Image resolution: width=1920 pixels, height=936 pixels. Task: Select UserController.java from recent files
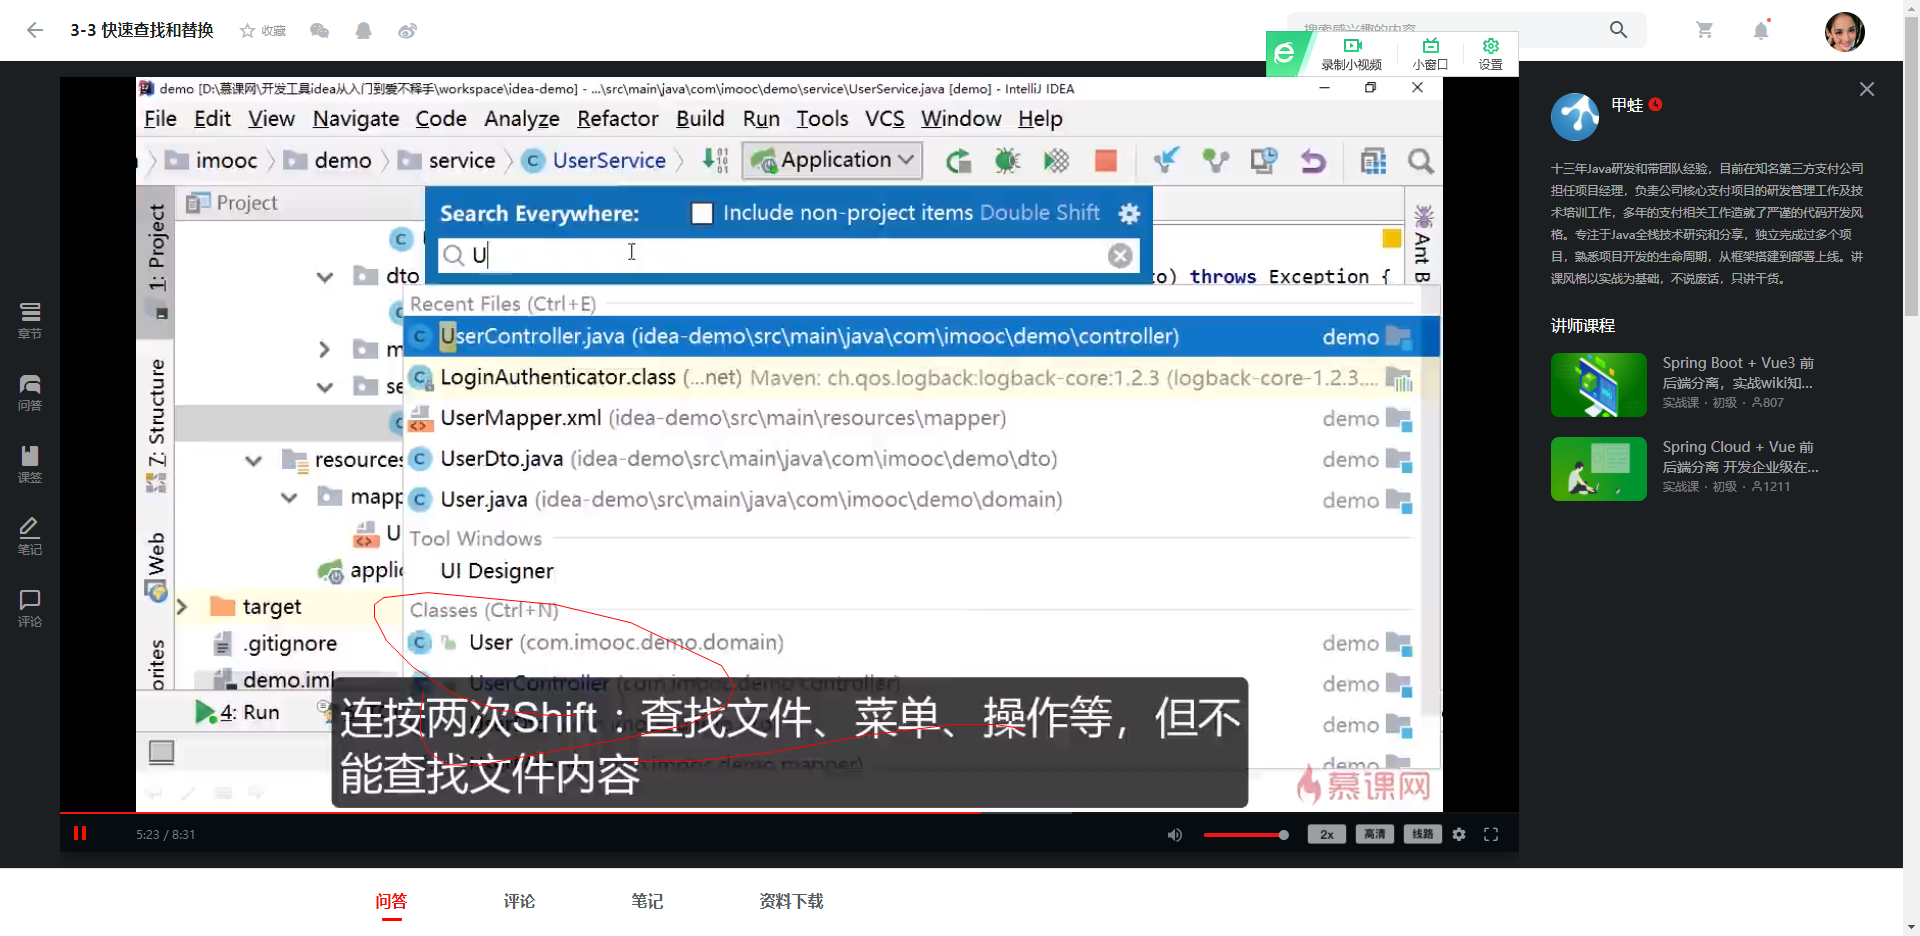(921, 337)
